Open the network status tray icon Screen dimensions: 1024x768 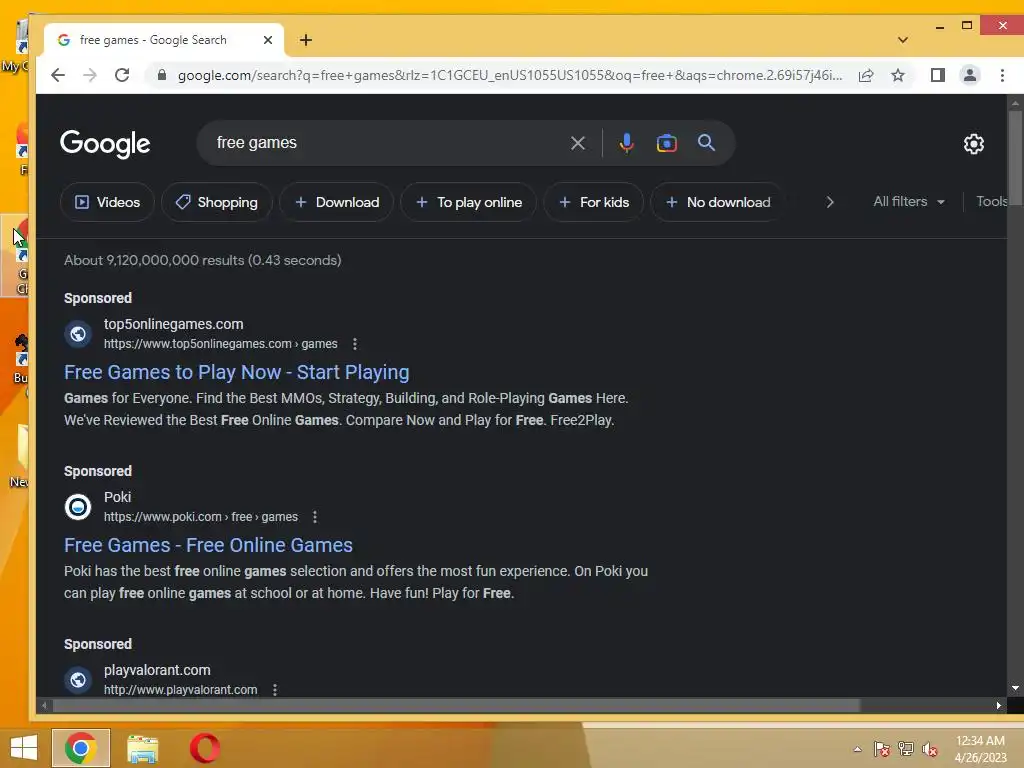(906, 749)
